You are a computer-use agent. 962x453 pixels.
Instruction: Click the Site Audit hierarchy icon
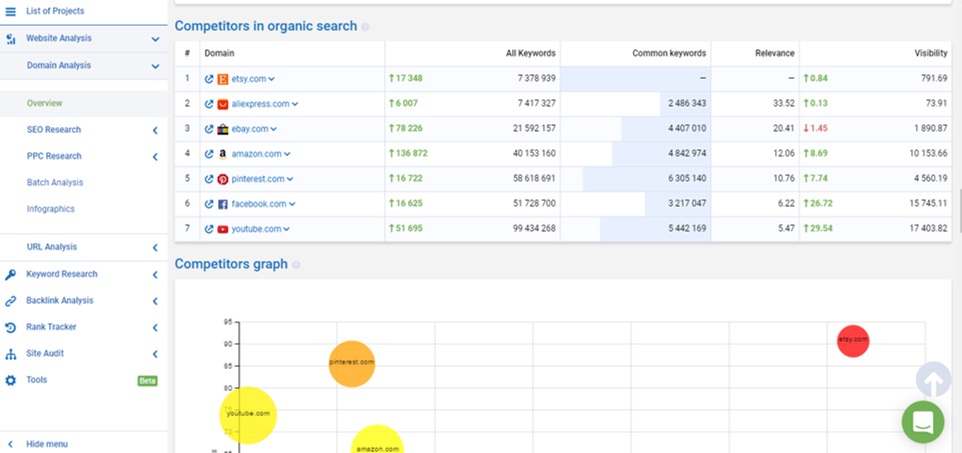pos(10,354)
